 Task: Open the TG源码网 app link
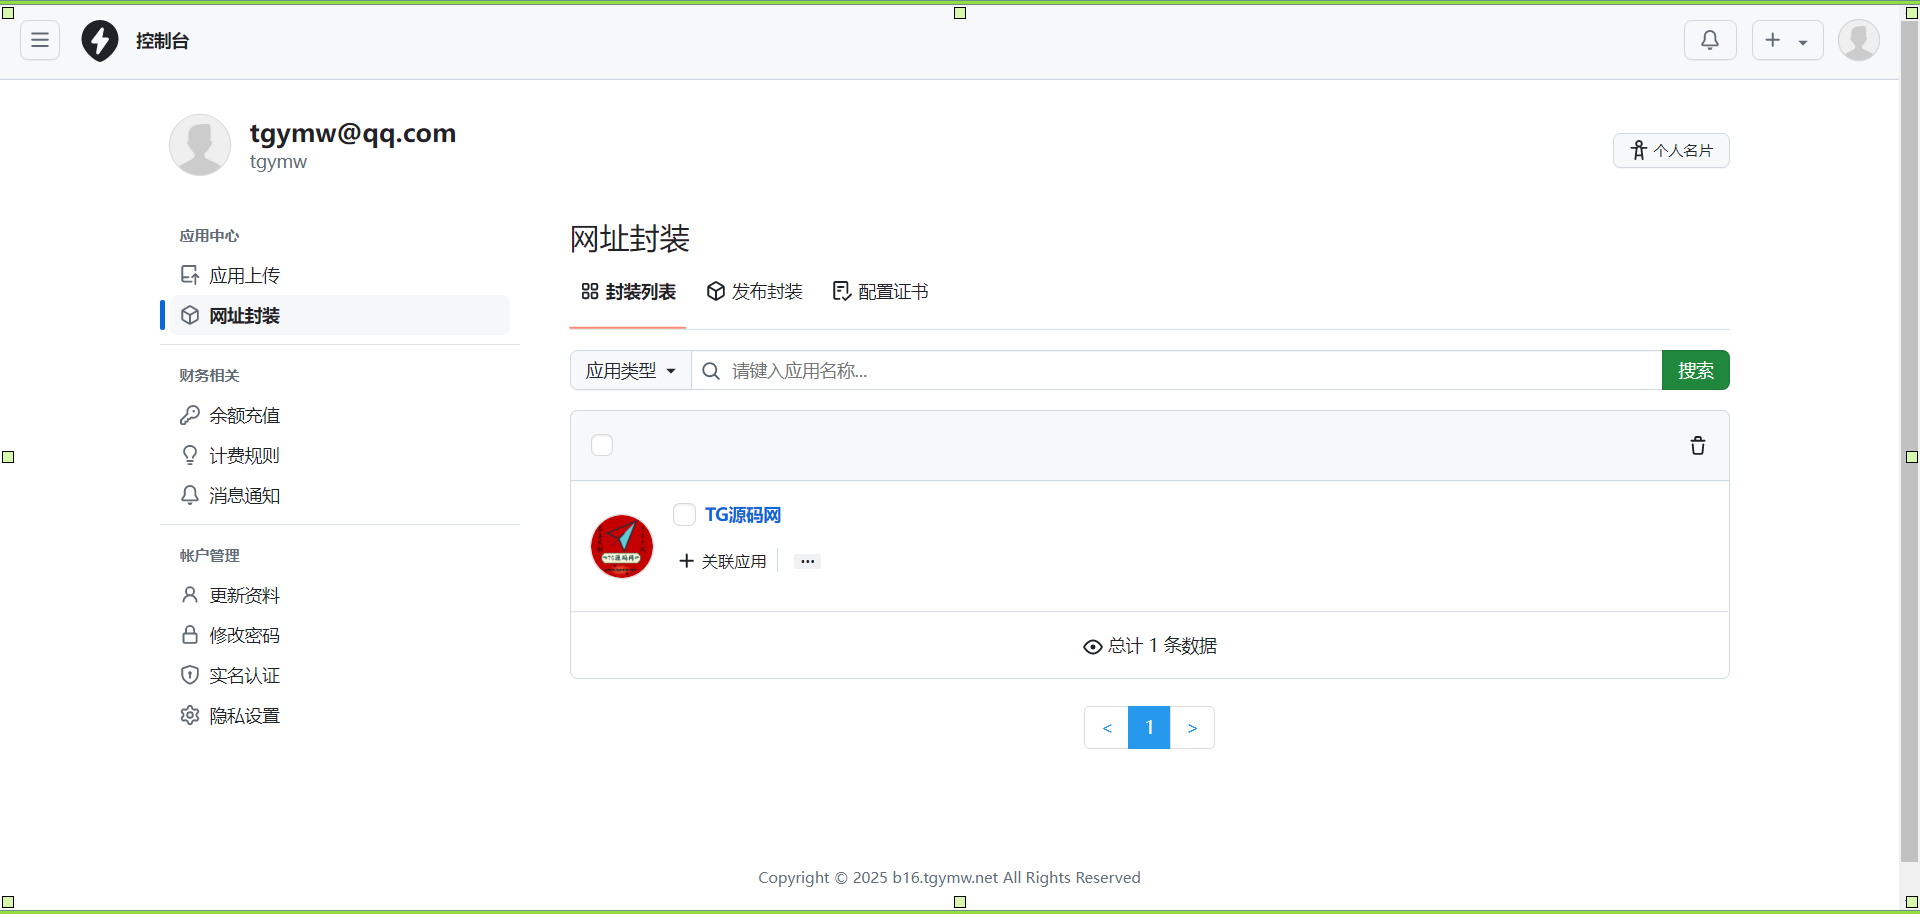743,515
